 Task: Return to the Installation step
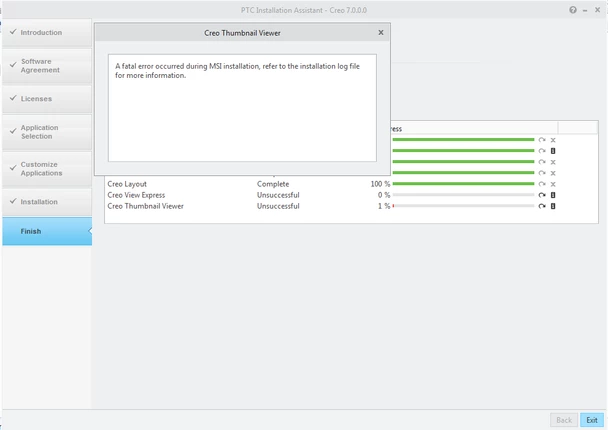coord(47,202)
